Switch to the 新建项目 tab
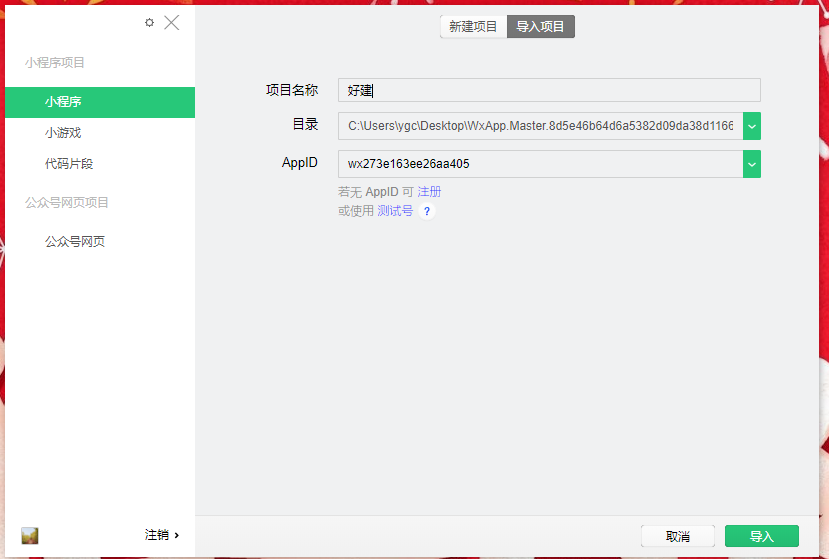Screen dimensions: 829x559 [x=473, y=26]
